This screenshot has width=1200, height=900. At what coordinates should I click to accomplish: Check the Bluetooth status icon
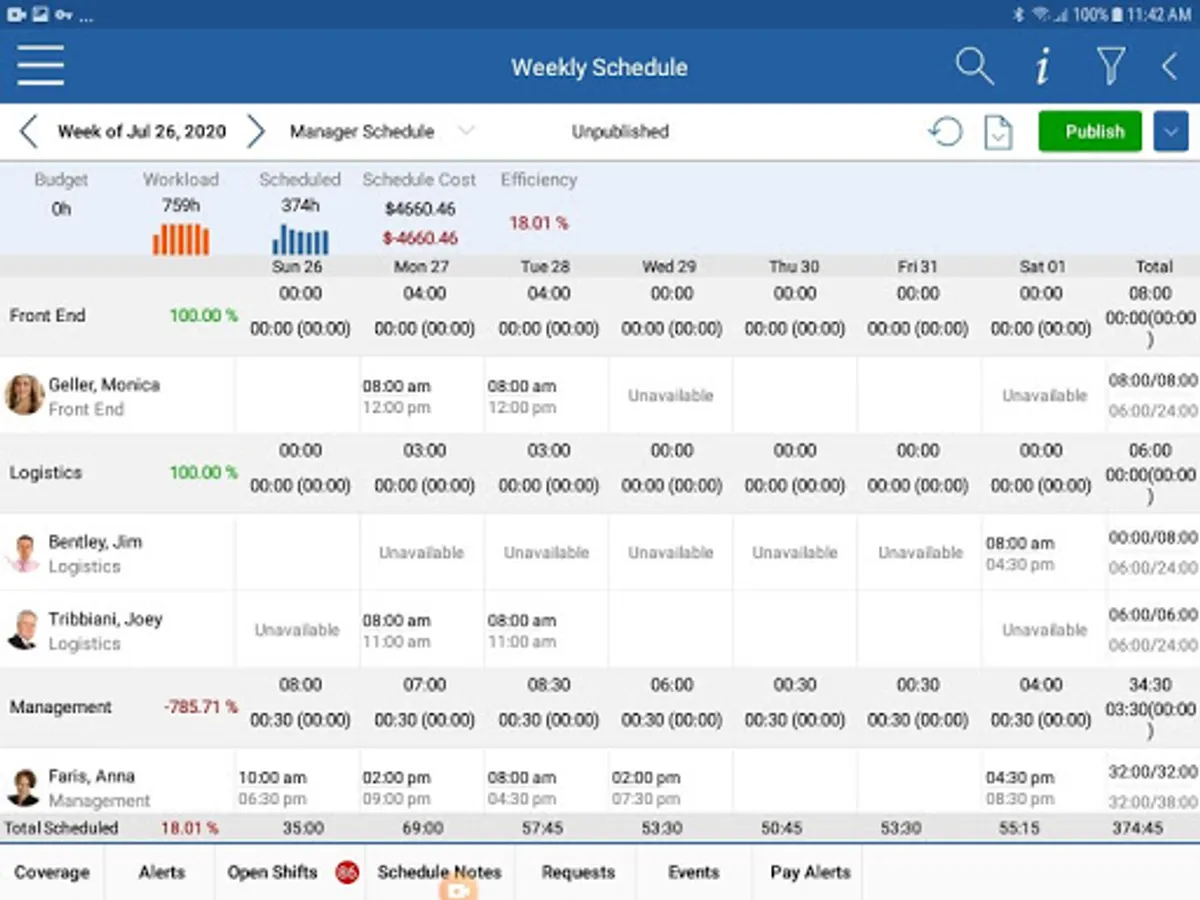[1018, 14]
